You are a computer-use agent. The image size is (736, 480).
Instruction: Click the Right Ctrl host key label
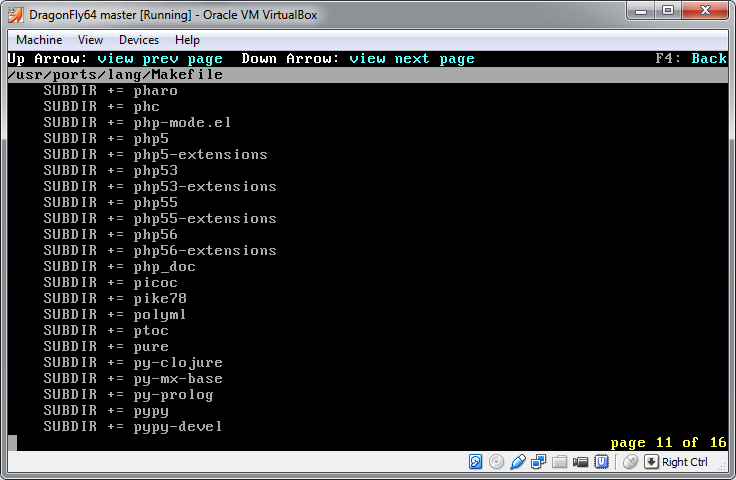(685, 462)
